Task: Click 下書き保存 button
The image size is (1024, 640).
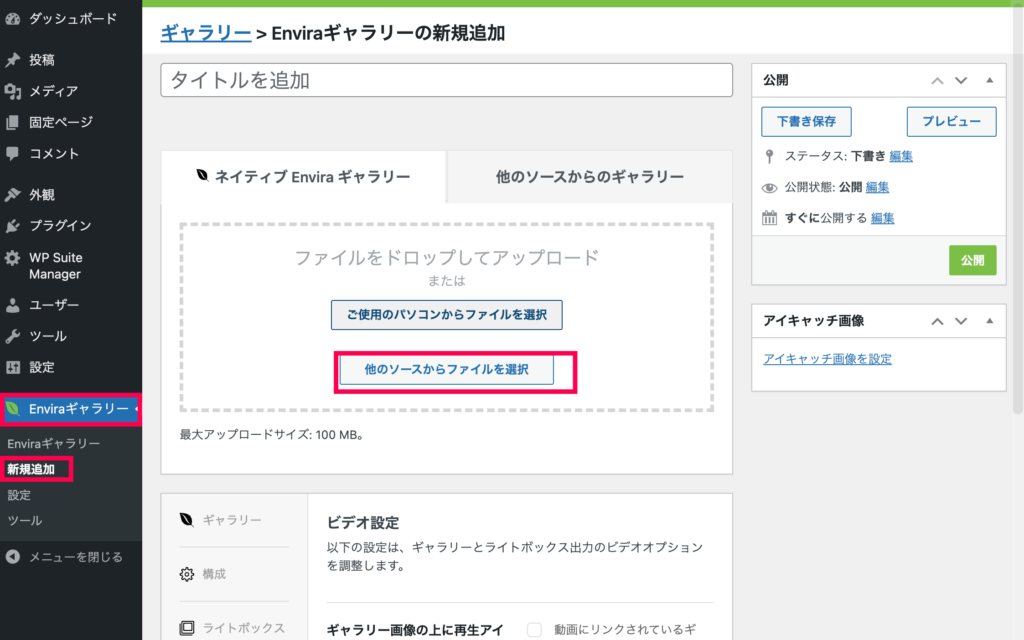Action: 807,121
